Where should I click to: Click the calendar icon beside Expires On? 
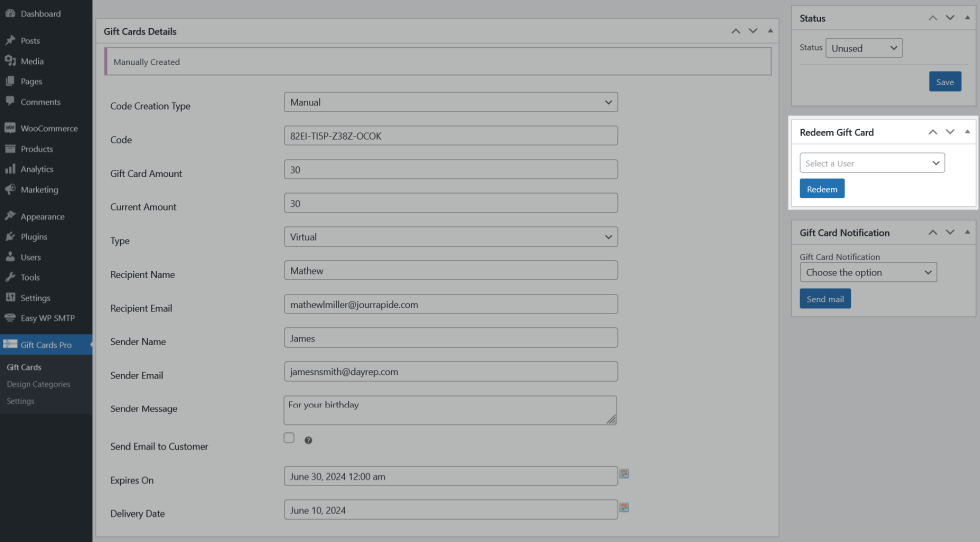coord(624,474)
